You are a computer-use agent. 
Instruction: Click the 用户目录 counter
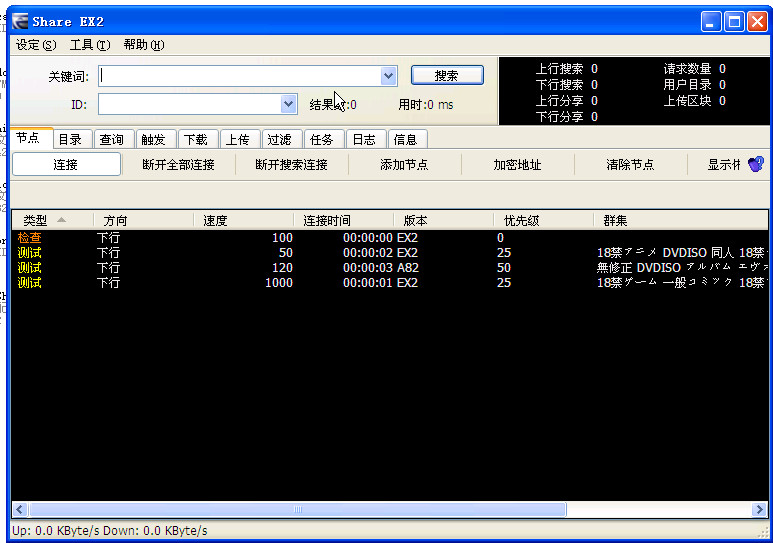click(x=695, y=85)
